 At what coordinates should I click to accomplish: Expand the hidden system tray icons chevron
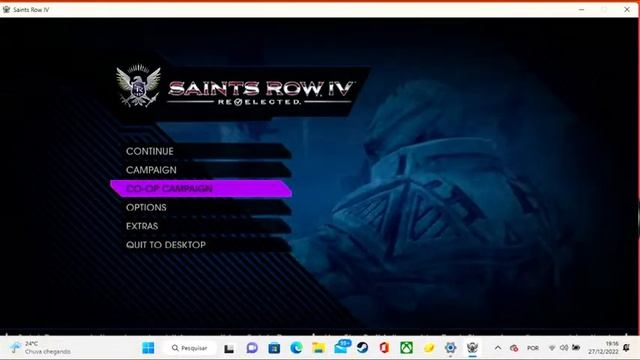pos(498,348)
